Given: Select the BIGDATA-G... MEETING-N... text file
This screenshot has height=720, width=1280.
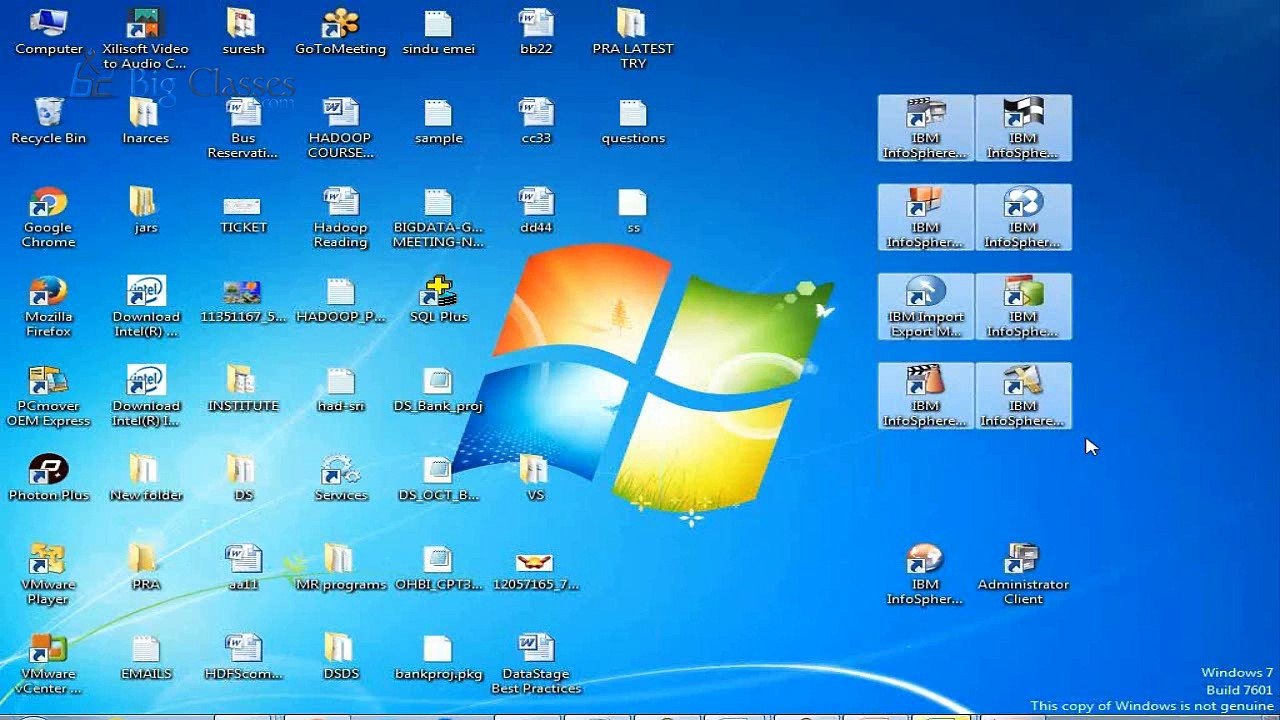Looking at the screenshot, I should pos(438,218).
